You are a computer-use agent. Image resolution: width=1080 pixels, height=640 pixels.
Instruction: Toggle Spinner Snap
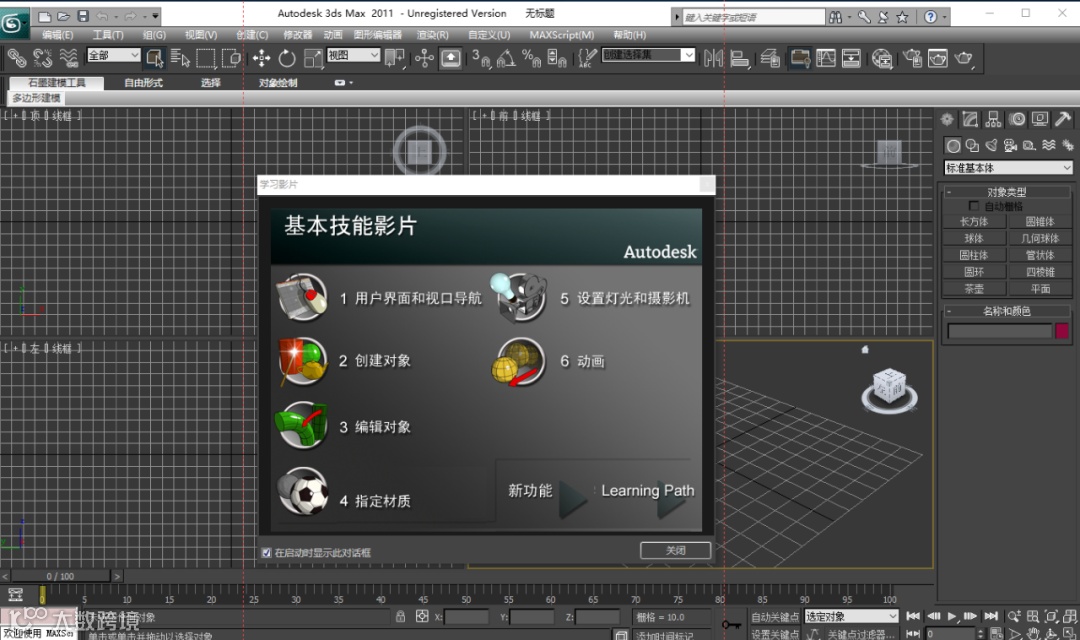[x=557, y=59]
